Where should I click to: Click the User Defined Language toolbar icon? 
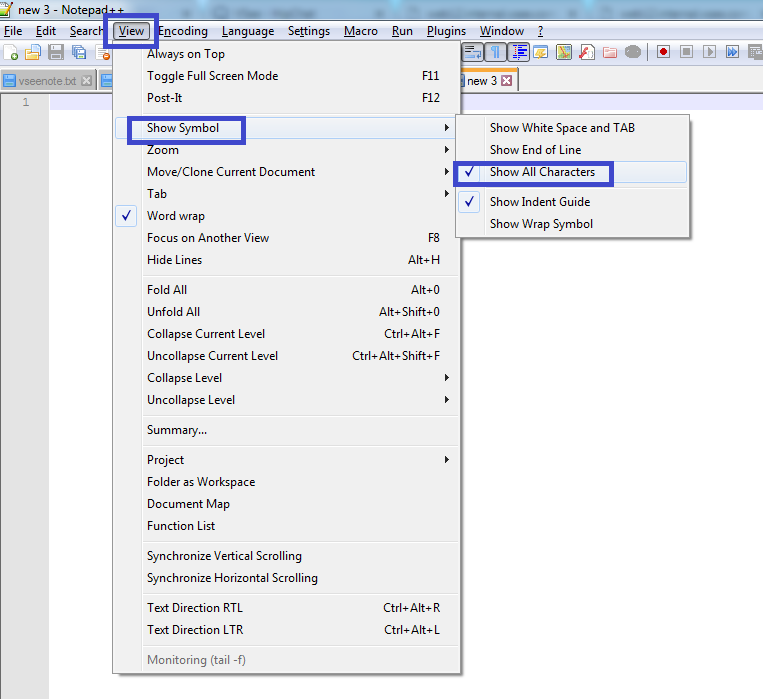[541, 52]
